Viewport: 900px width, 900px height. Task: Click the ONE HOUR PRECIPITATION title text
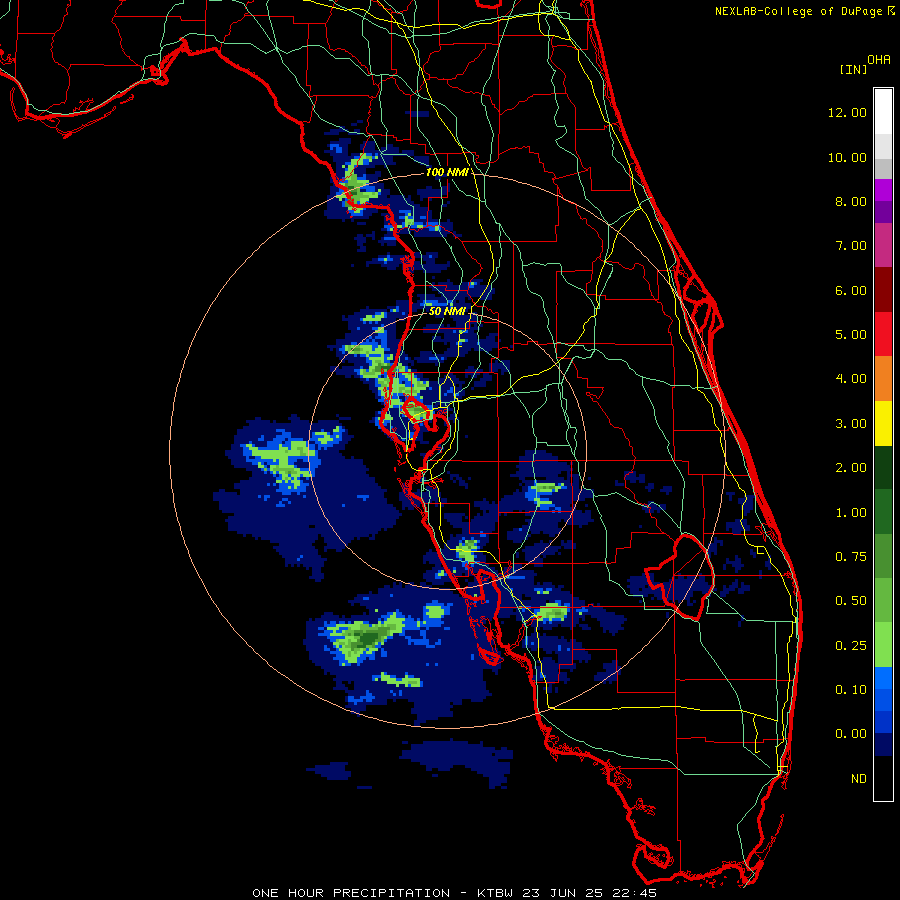pyautogui.click(x=351, y=893)
